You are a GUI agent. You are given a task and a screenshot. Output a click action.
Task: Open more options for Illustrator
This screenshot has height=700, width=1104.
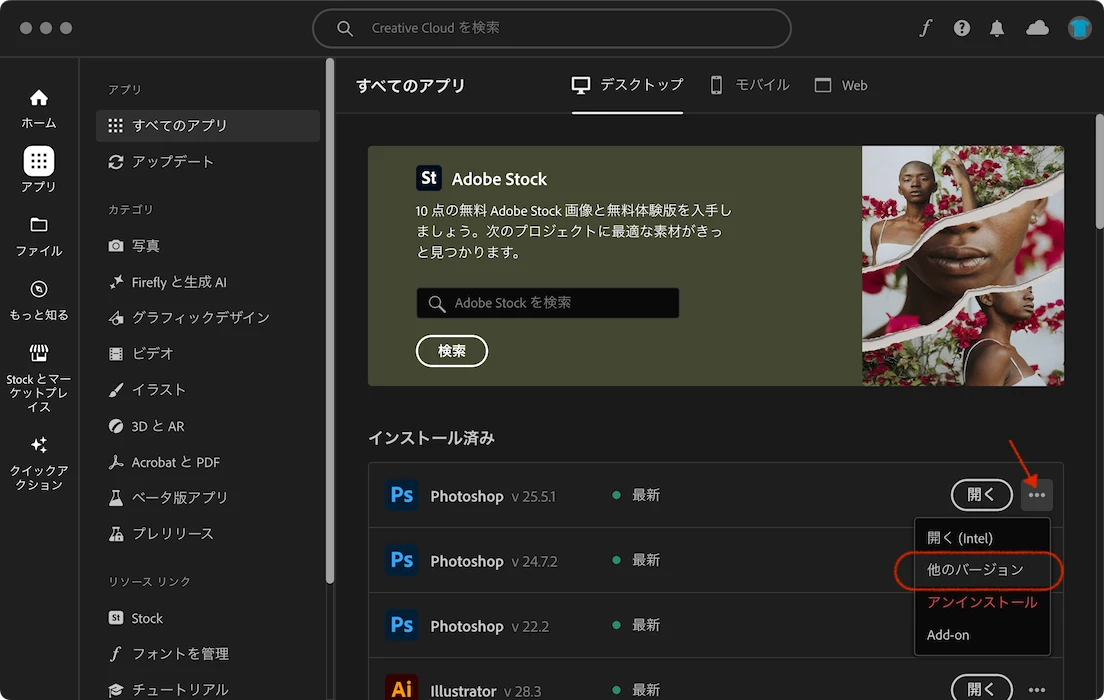click(1036, 689)
